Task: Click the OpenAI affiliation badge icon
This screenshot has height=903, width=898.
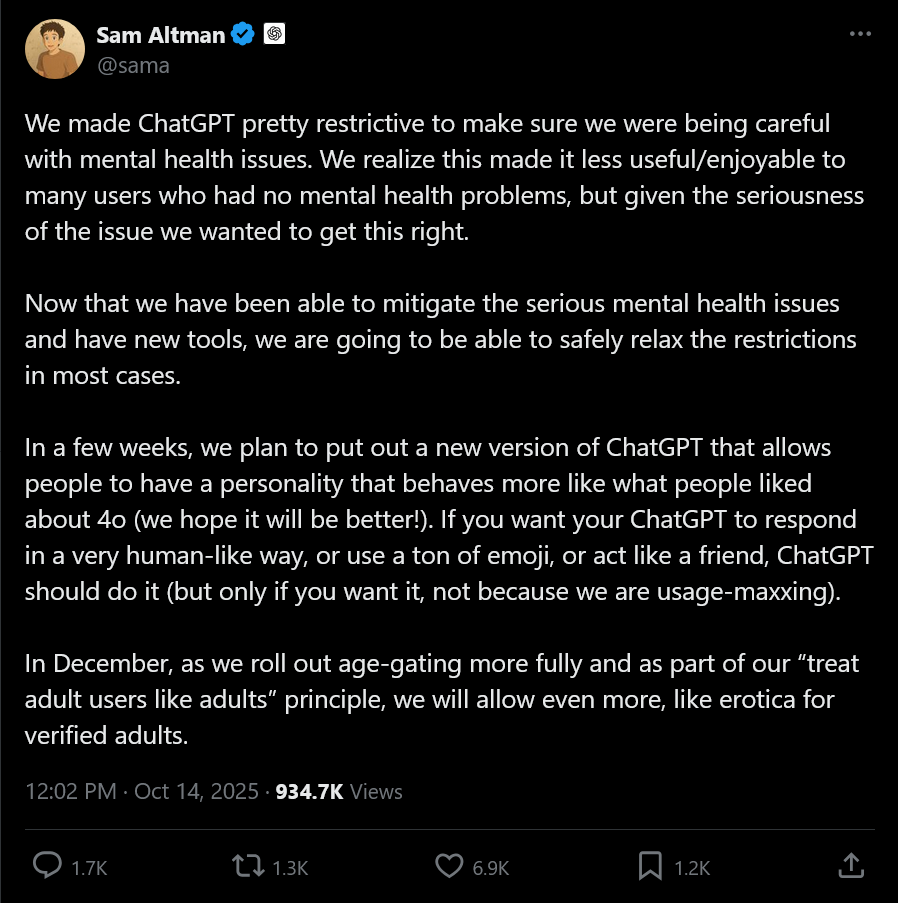Action: 275,35
